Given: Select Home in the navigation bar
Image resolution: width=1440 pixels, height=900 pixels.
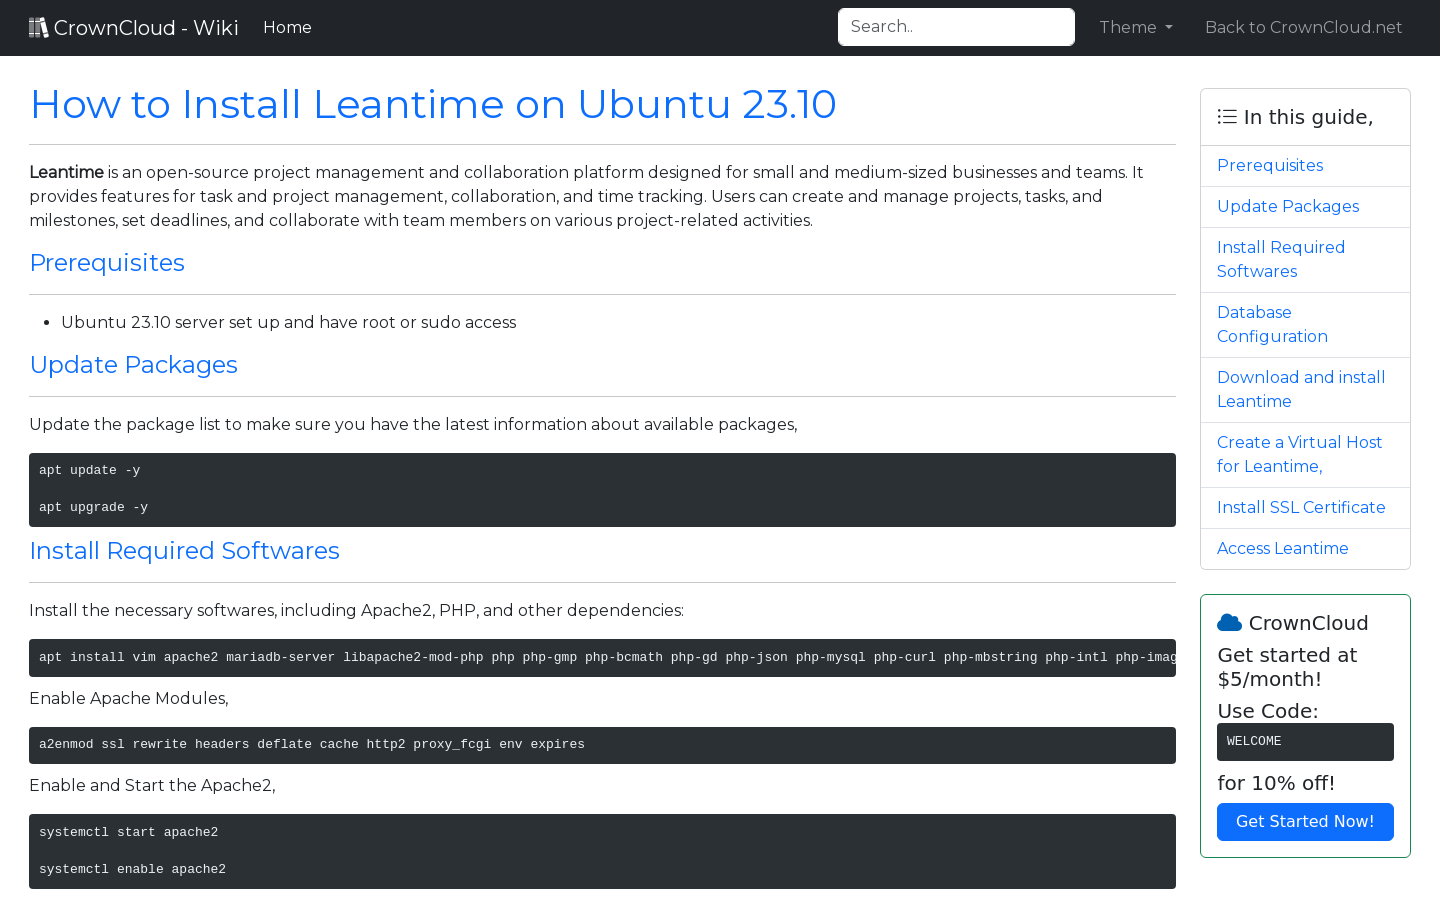Looking at the screenshot, I should coord(287,27).
